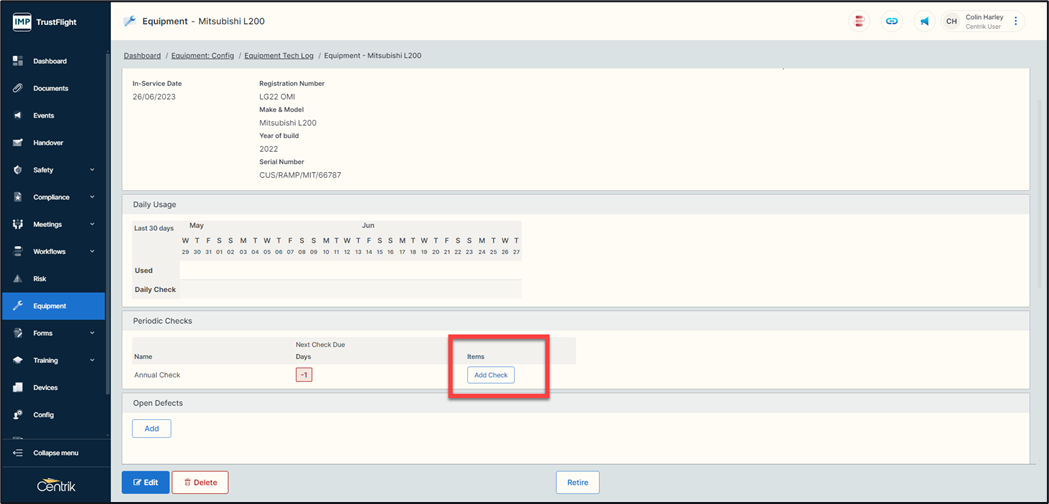Click the In-Service date 26/06/2023

click(153, 97)
